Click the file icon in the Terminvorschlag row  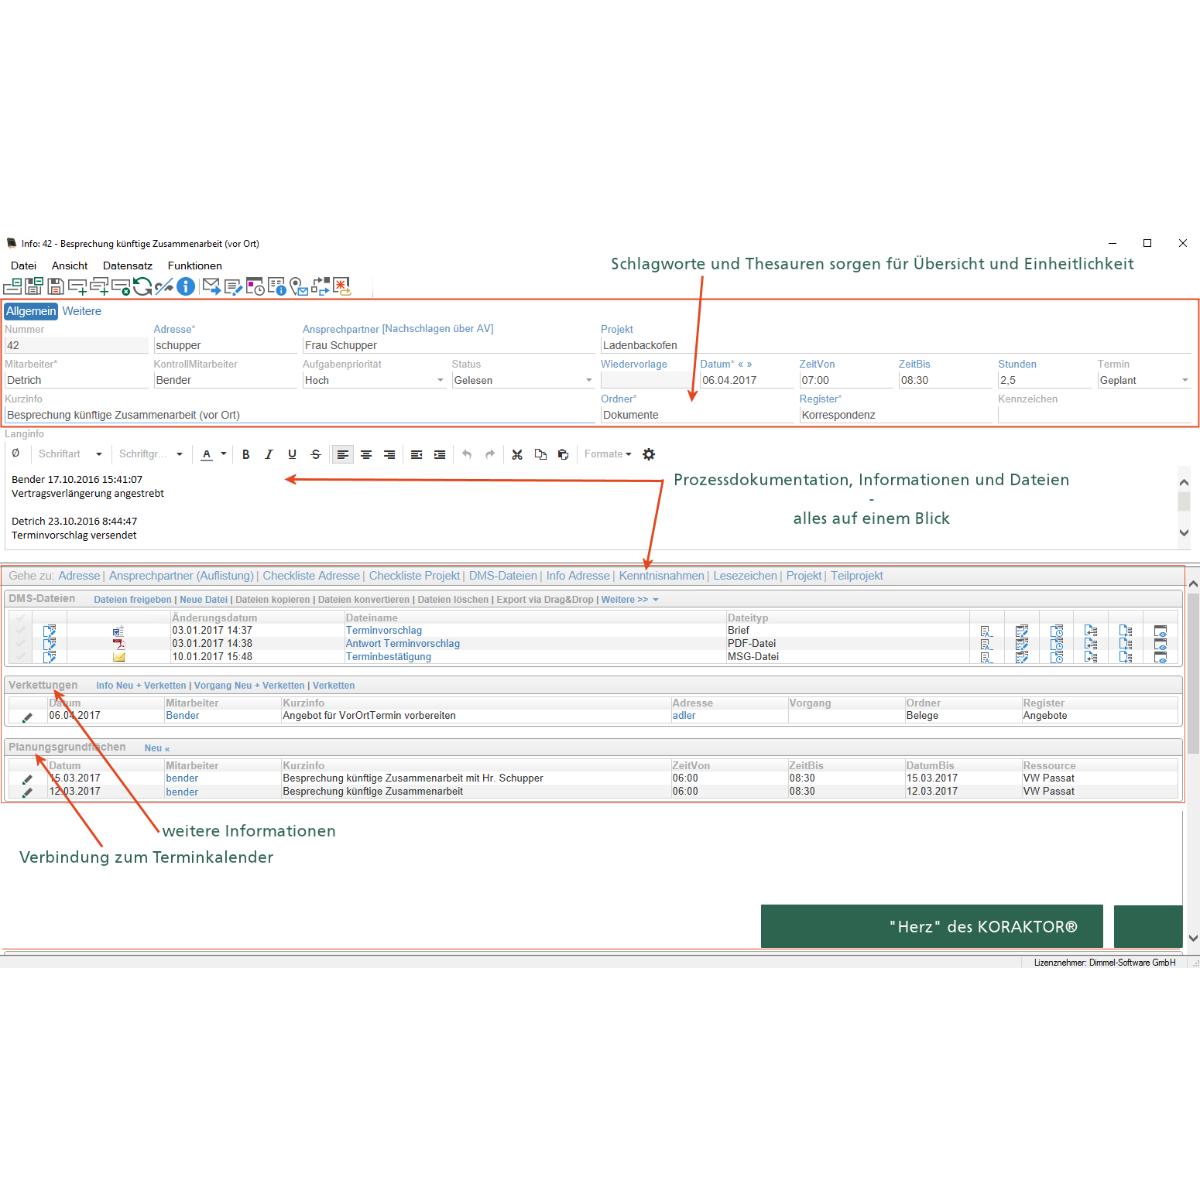pyautogui.click(x=118, y=631)
